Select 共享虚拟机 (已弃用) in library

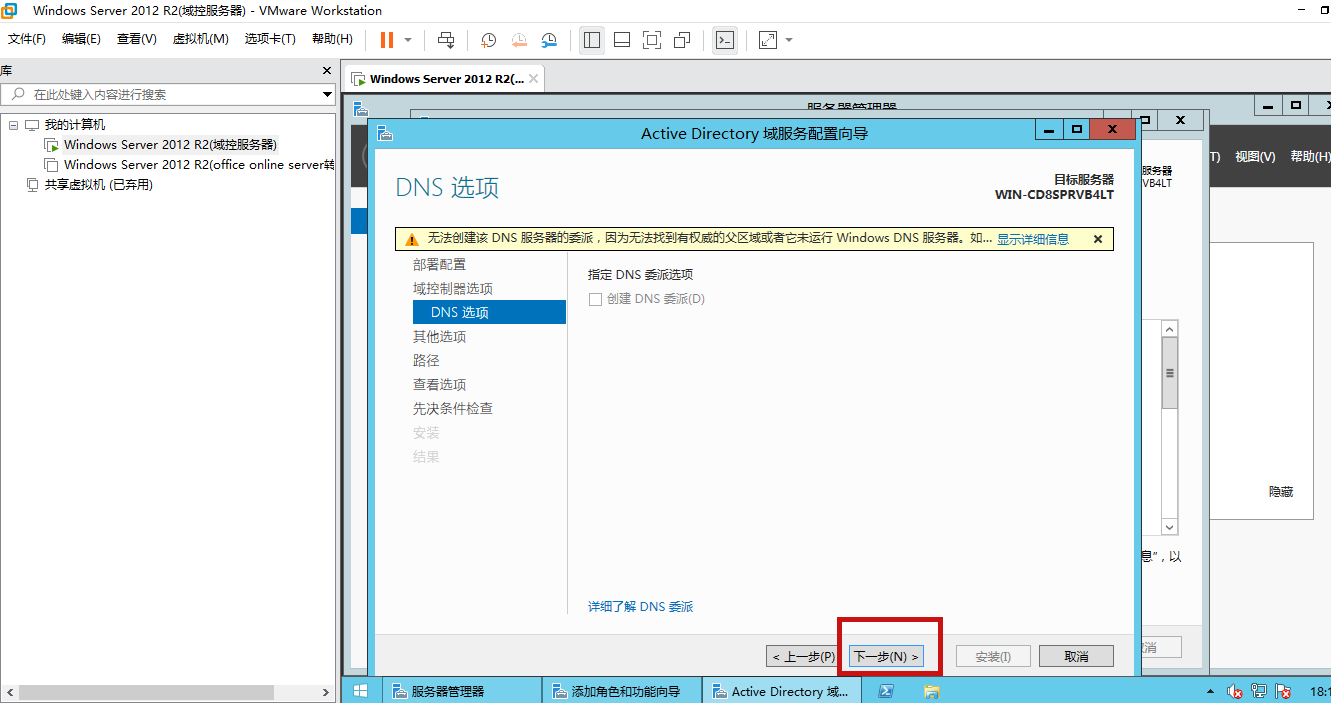98,185
